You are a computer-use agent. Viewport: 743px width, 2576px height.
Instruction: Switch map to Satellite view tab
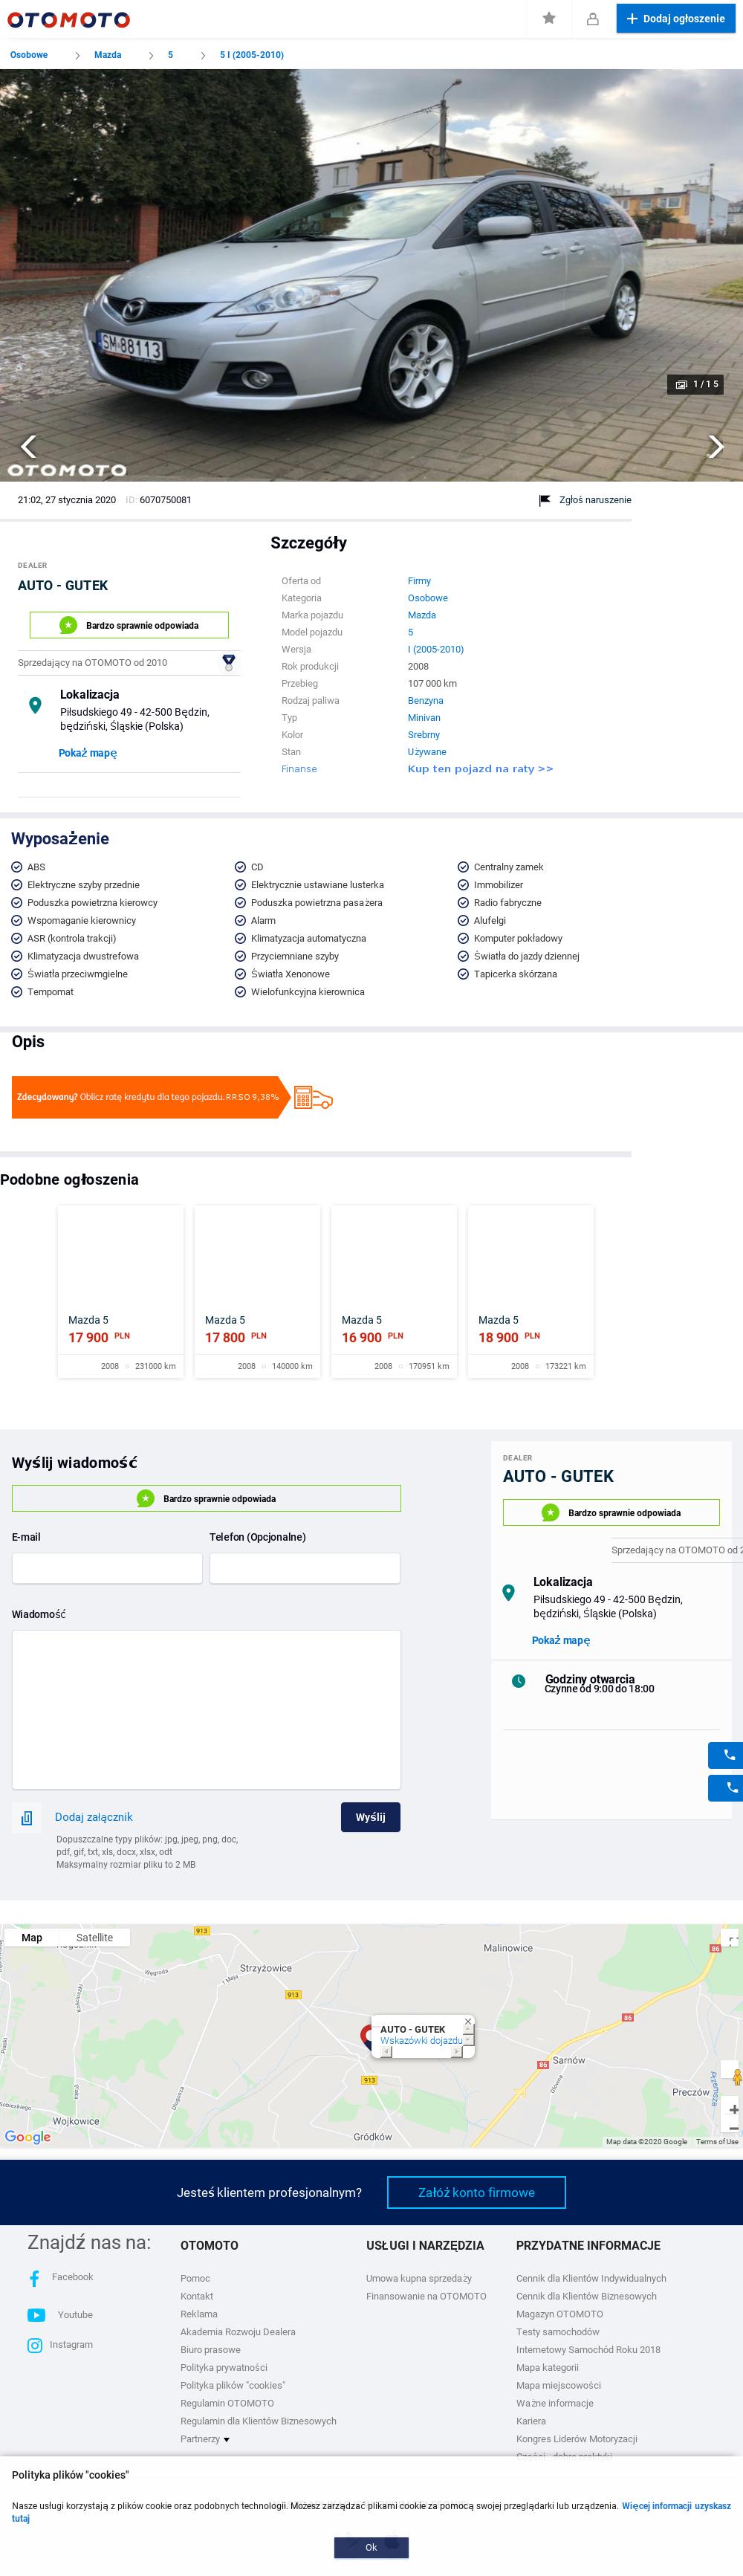click(95, 1937)
